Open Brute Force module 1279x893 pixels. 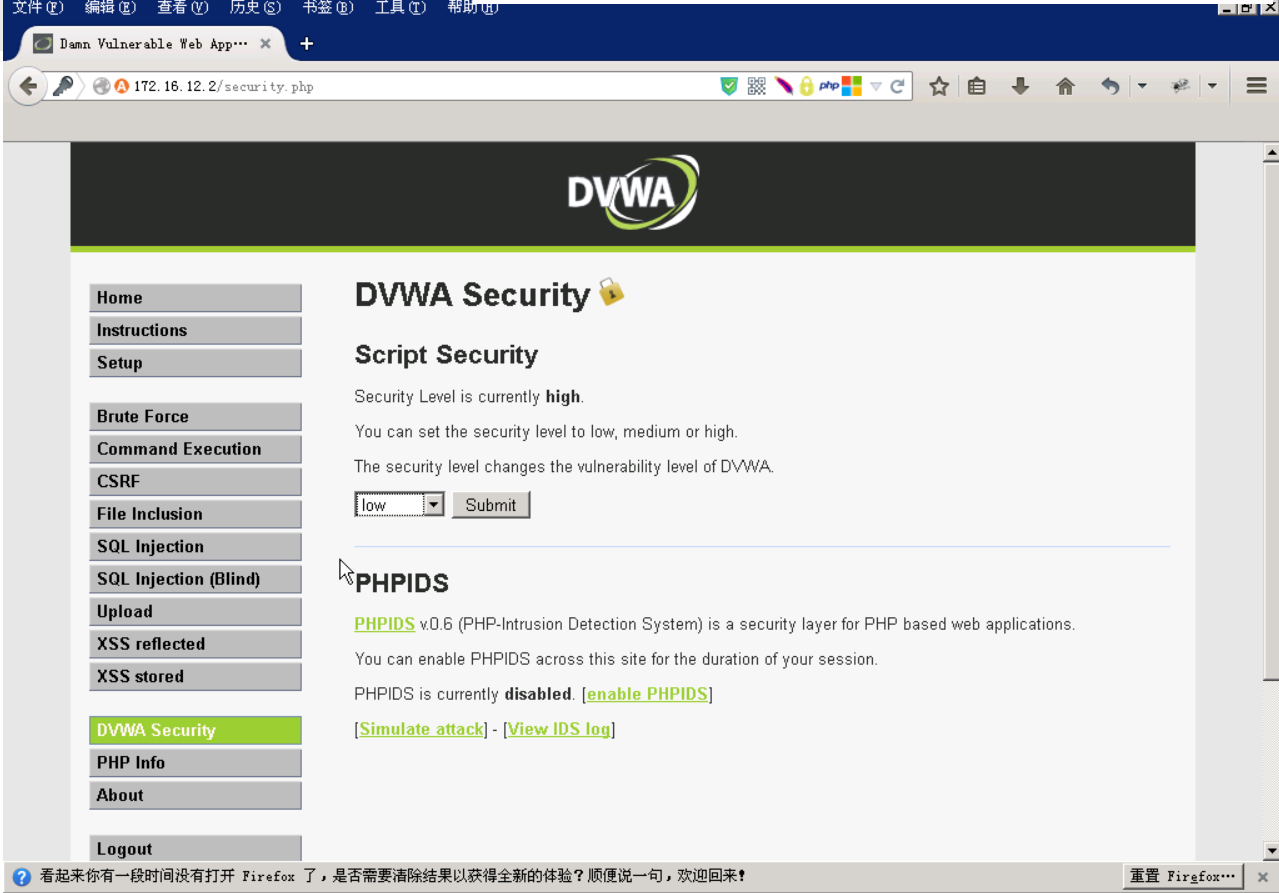tap(195, 417)
